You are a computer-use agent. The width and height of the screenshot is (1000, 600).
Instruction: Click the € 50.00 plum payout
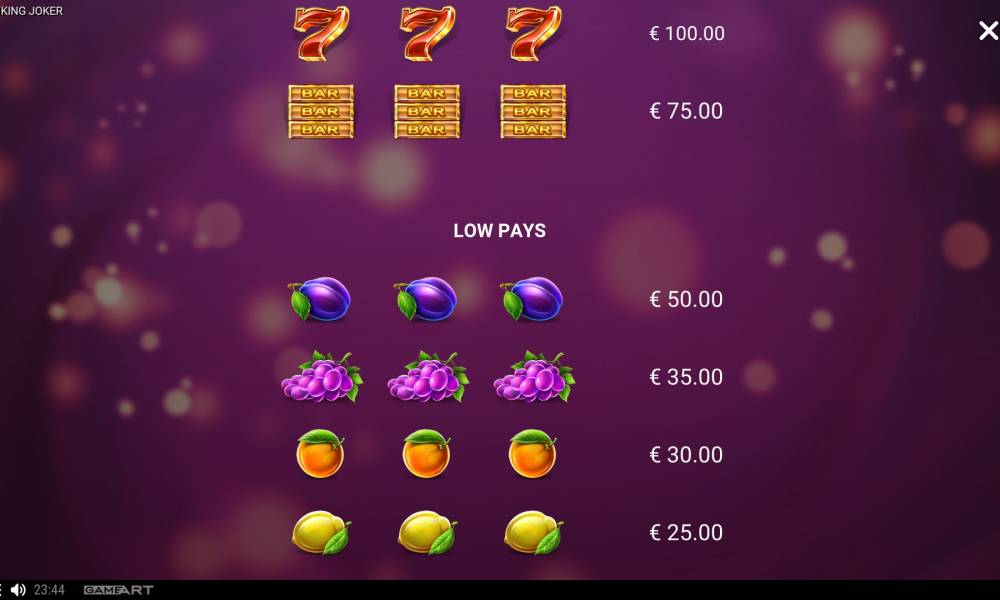point(686,299)
